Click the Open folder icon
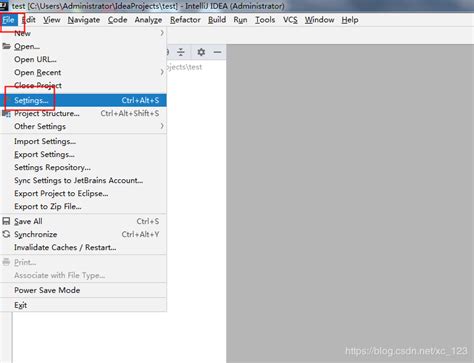Viewport: 474px width, 363px height. coord(6,46)
